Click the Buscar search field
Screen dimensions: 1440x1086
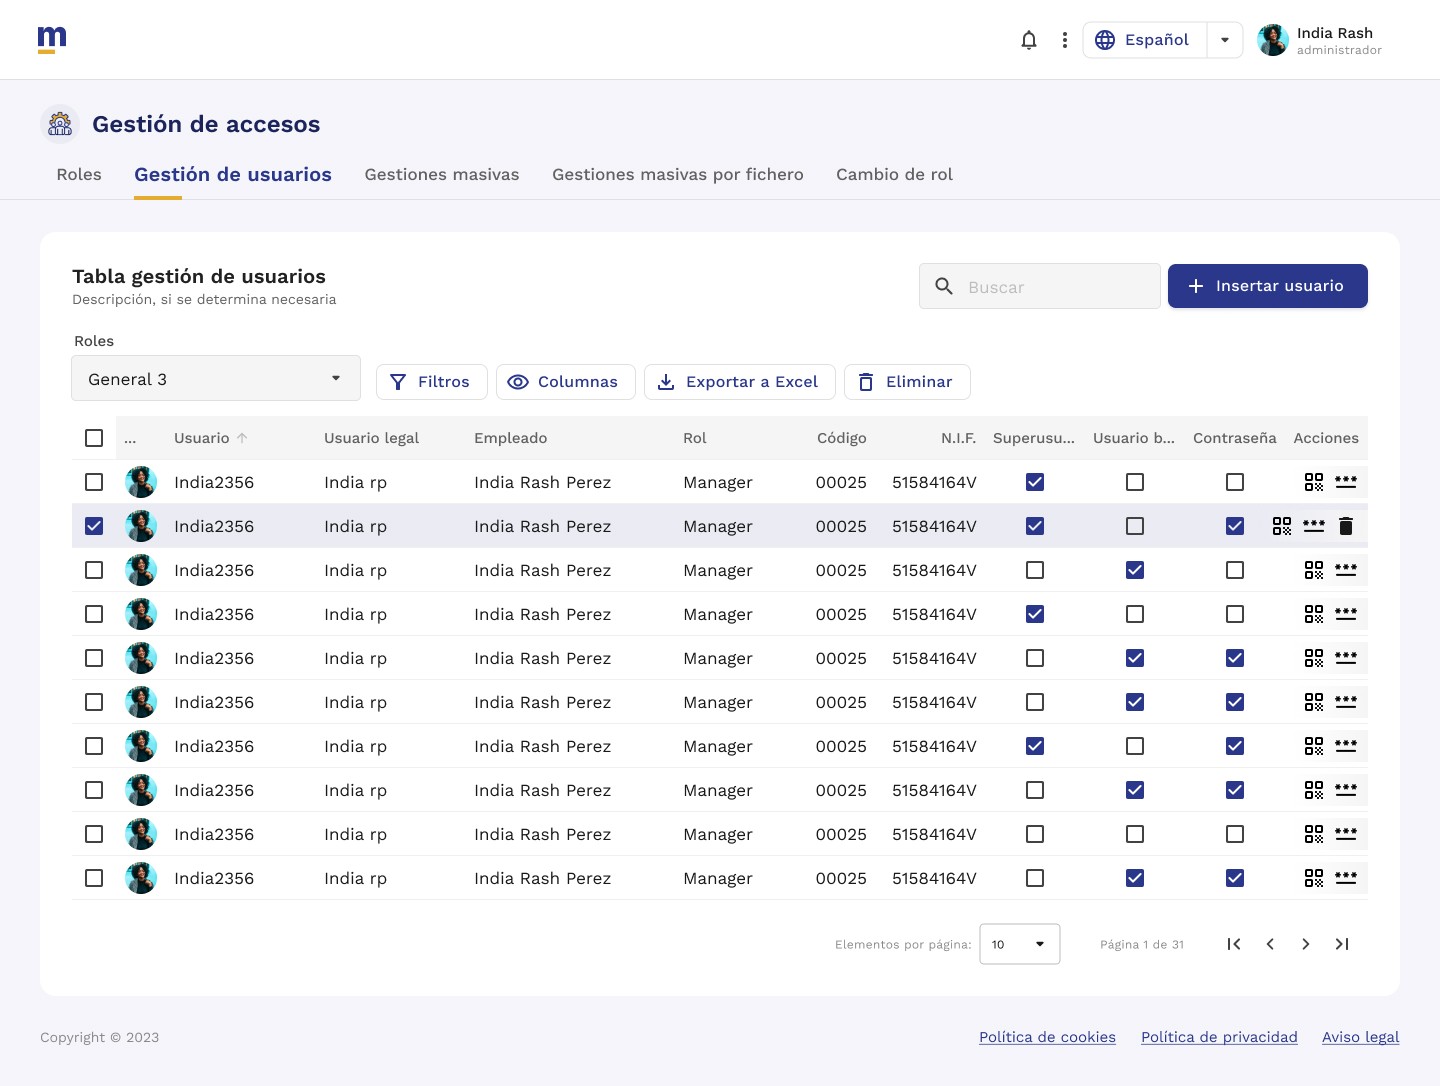(x=1040, y=286)
